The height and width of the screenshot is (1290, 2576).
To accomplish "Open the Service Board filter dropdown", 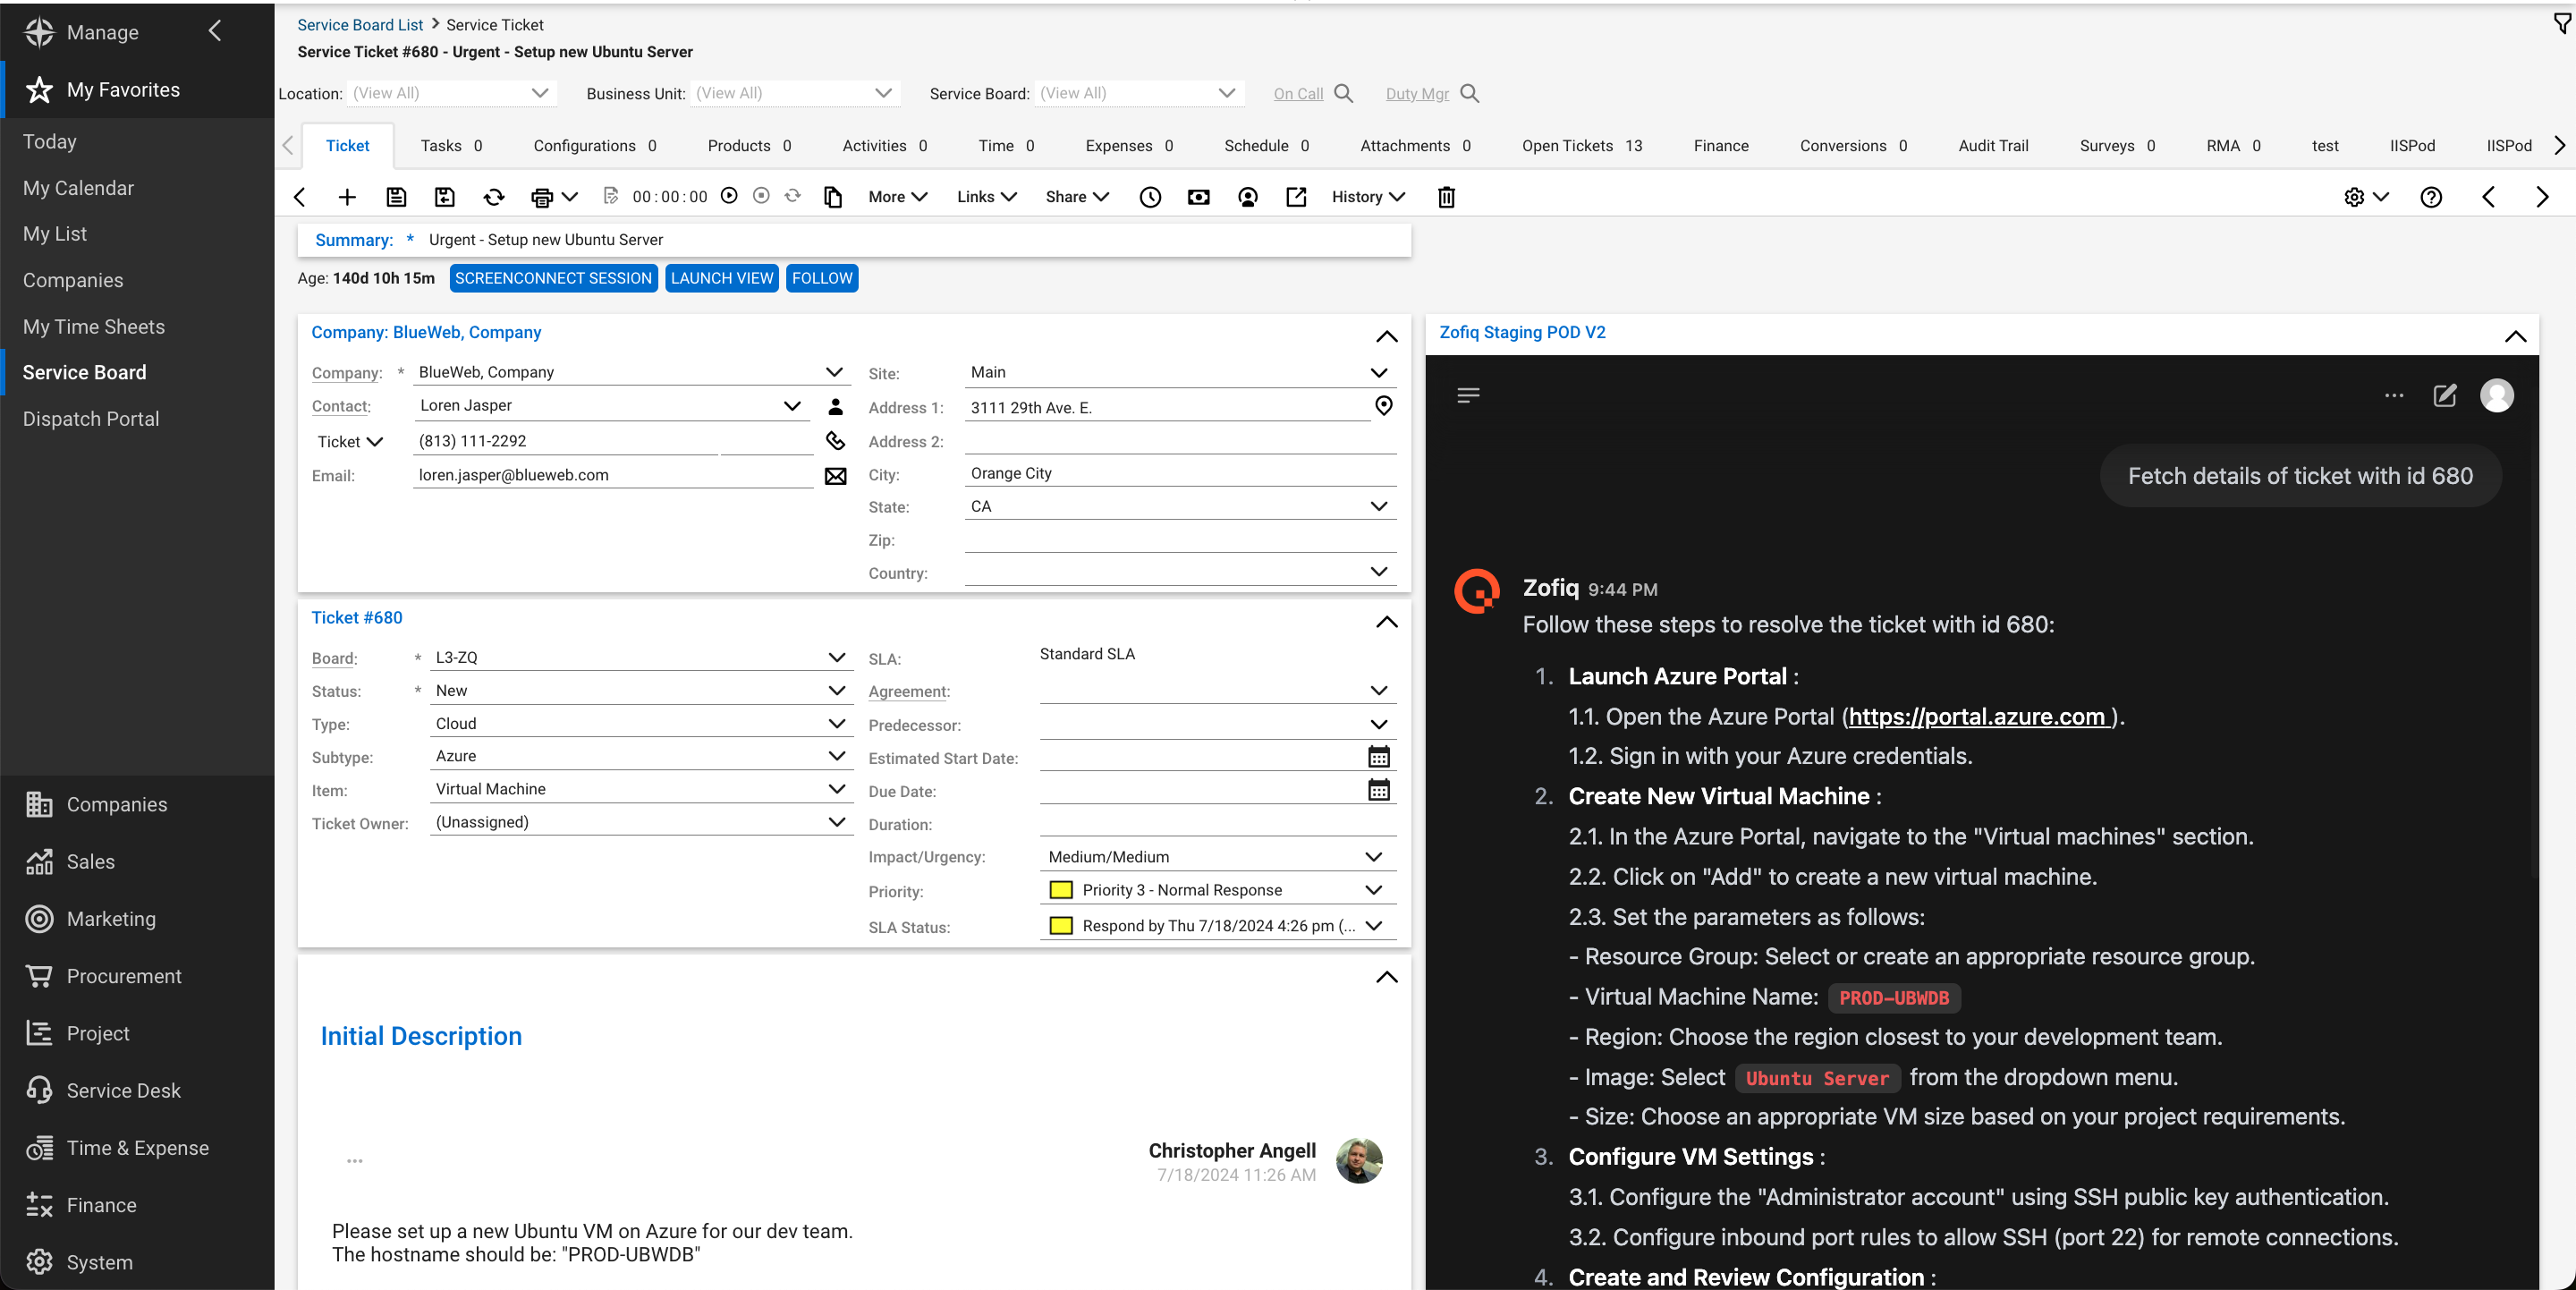I will (1139, 93).
